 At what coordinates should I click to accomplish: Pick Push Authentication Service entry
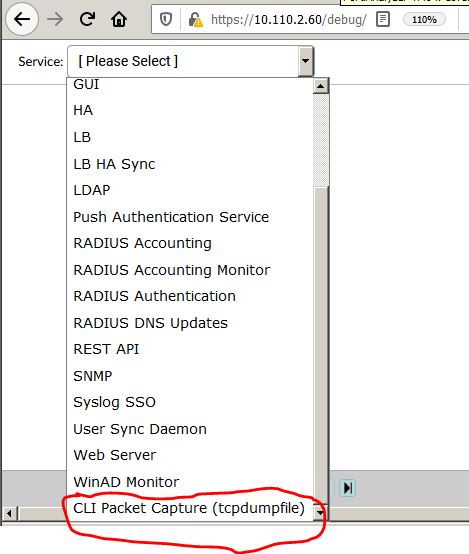pyautogui.click(x=171, y=217)
